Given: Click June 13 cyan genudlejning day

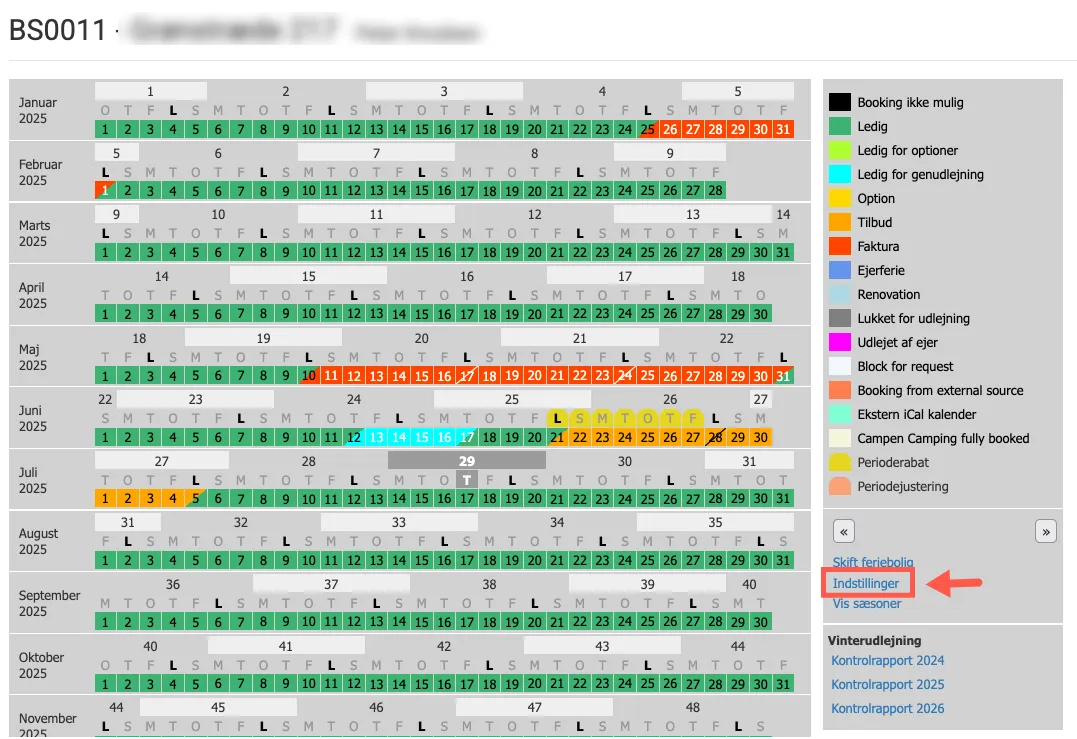Looking at the screenshot, I should pyautogui.click(x=376, y=437).
